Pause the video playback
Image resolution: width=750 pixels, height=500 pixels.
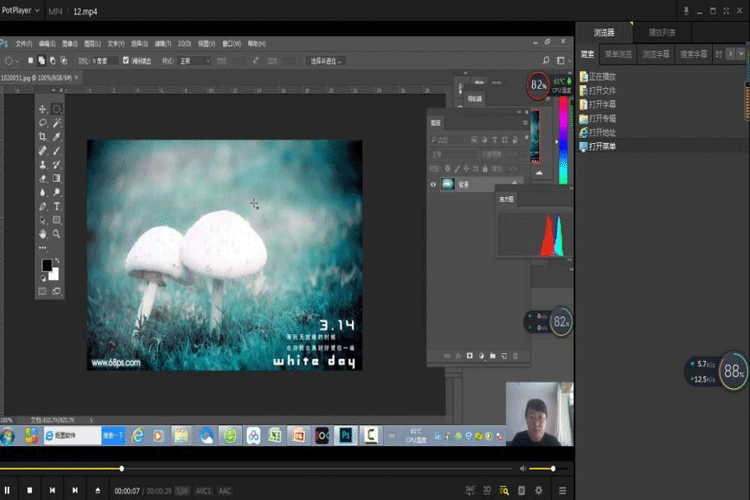coord(9,490)
